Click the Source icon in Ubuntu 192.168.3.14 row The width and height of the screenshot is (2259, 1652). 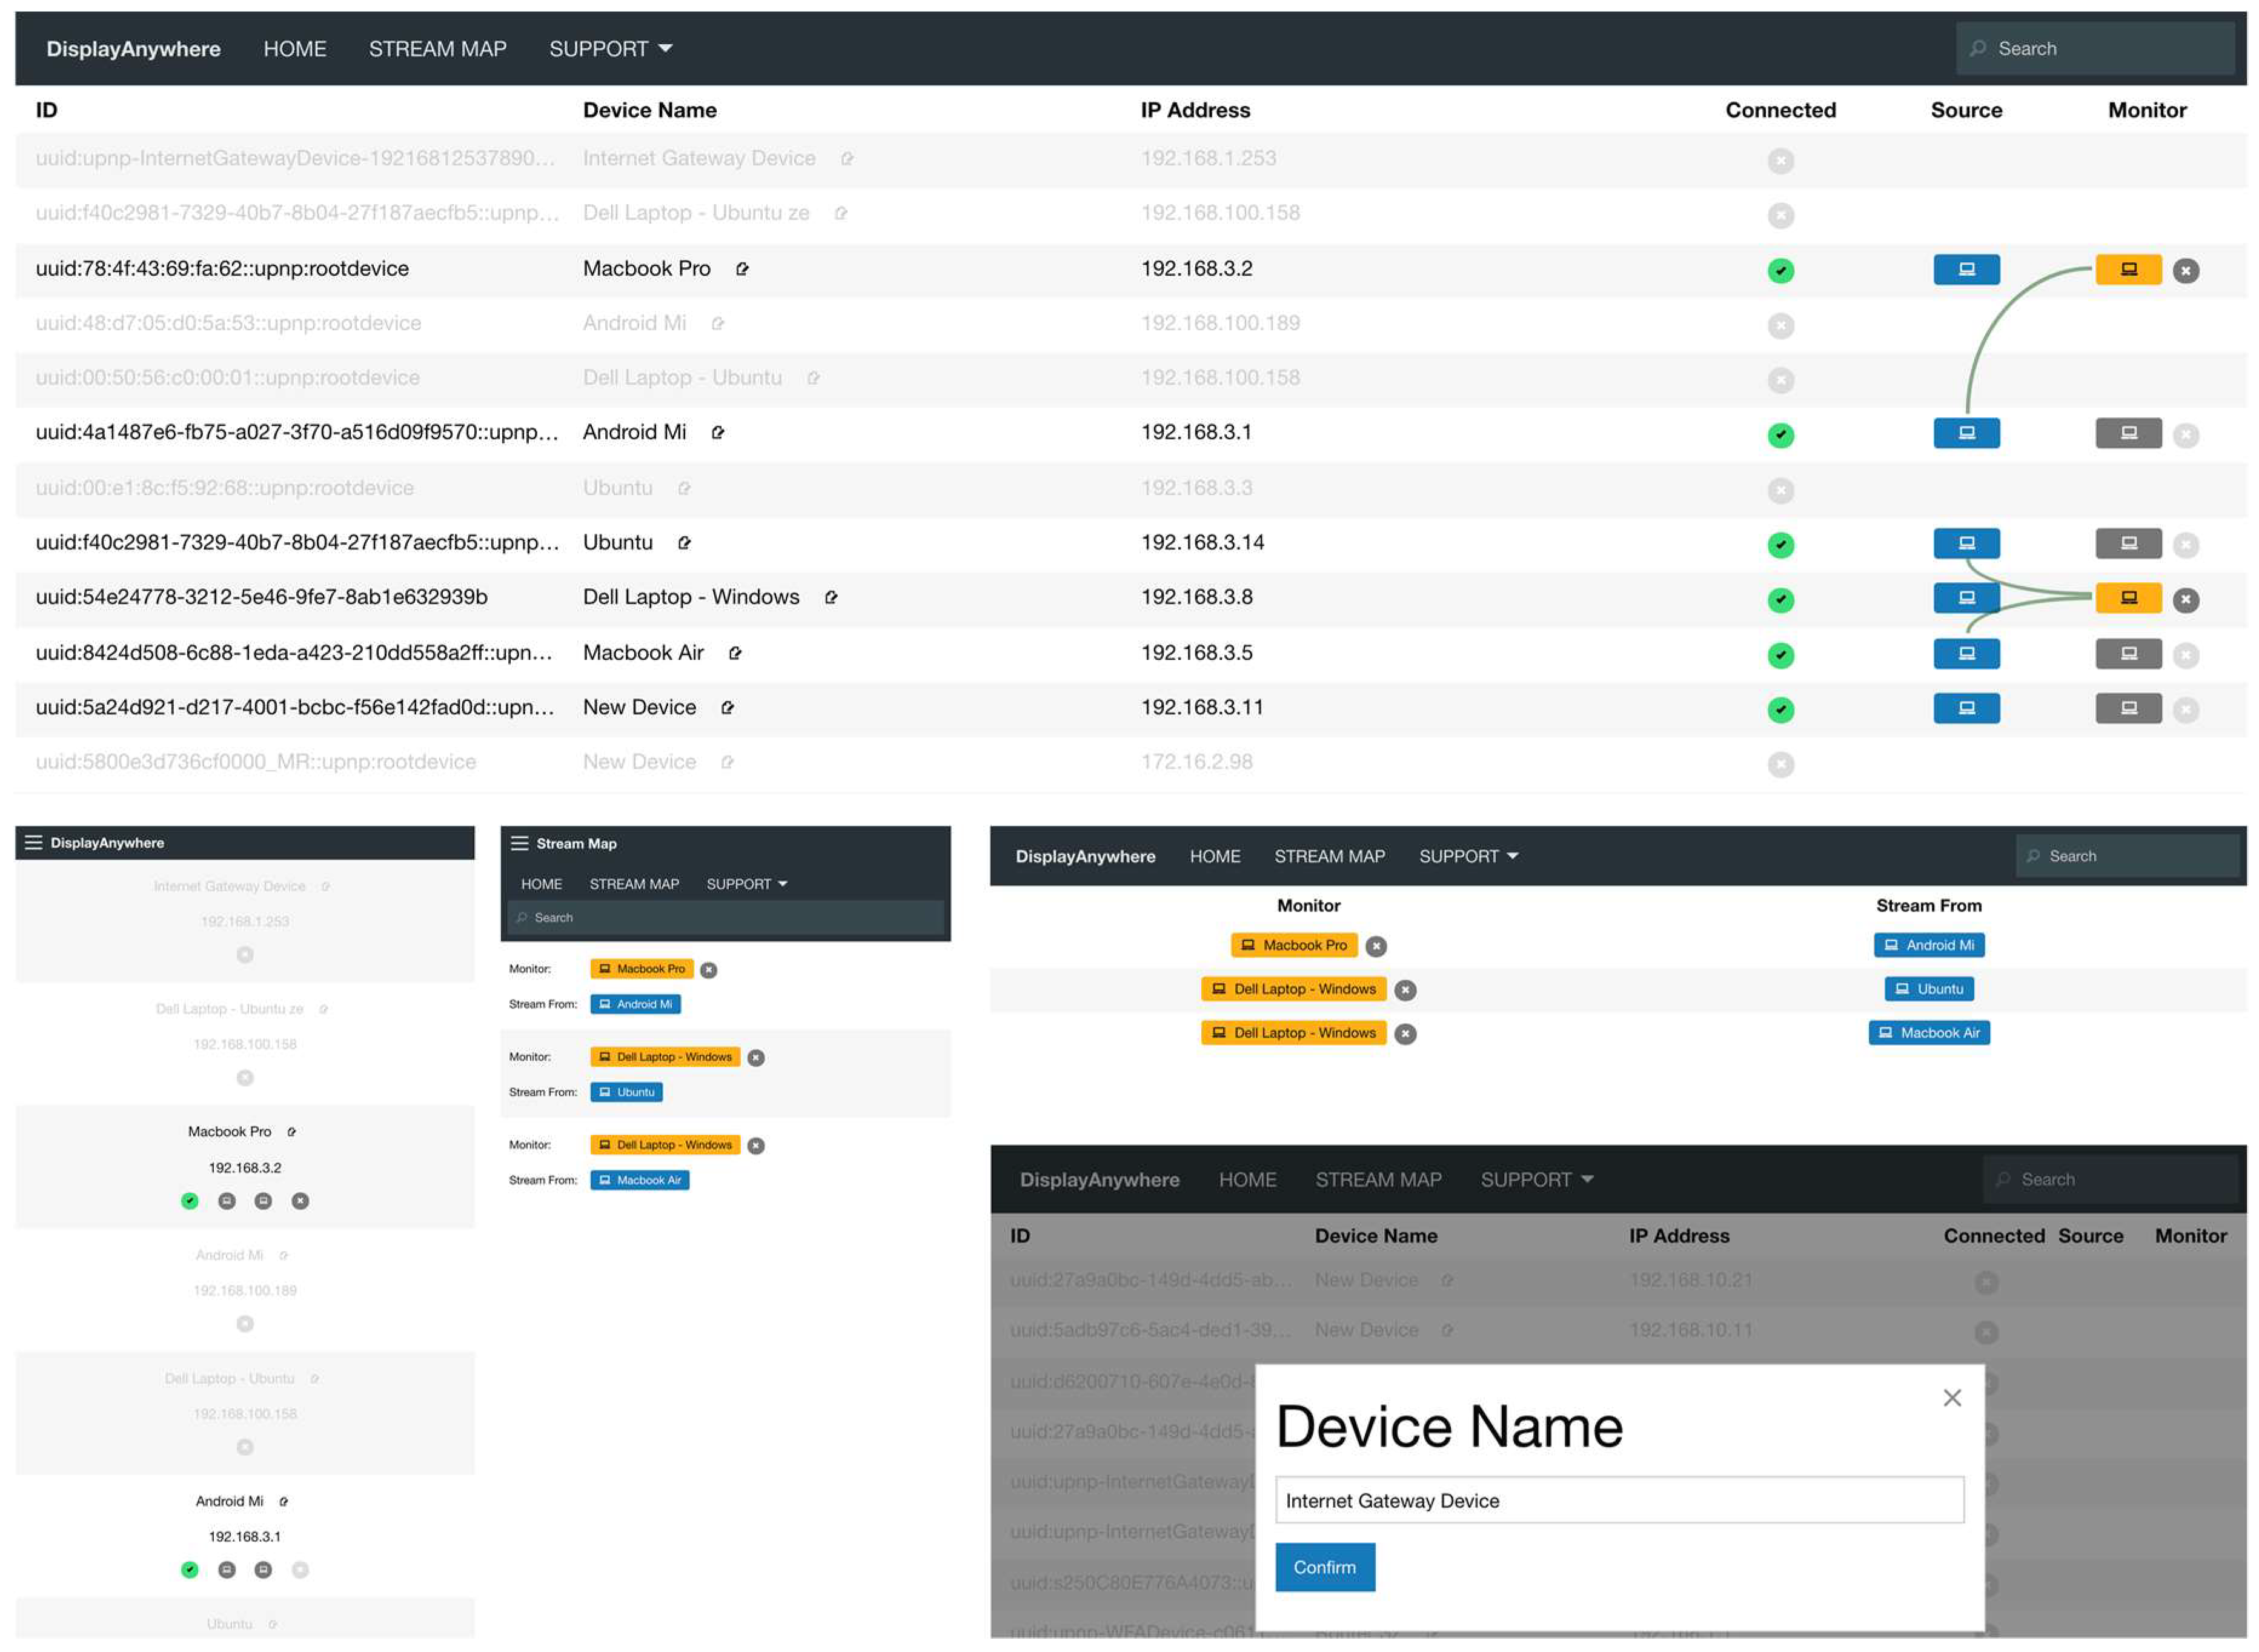1966,543
